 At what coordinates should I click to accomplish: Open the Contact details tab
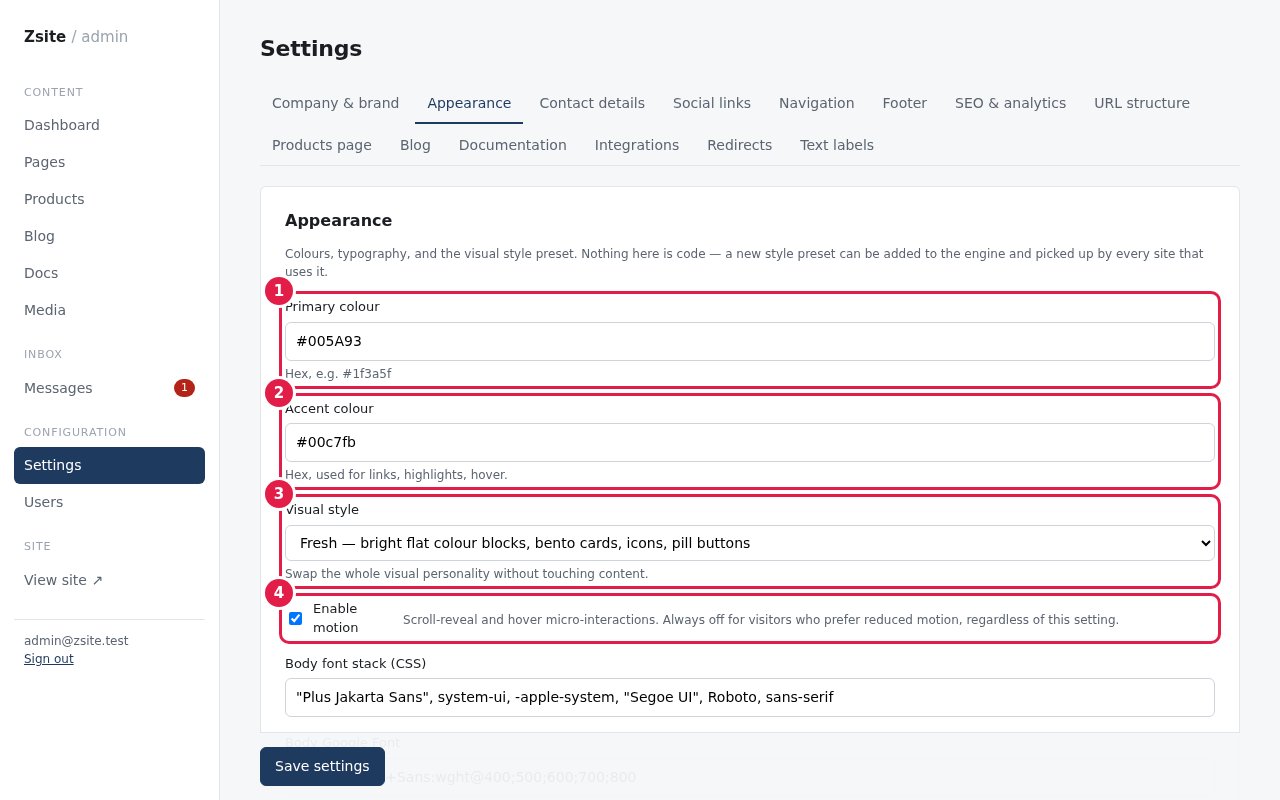tap(592, 103)
